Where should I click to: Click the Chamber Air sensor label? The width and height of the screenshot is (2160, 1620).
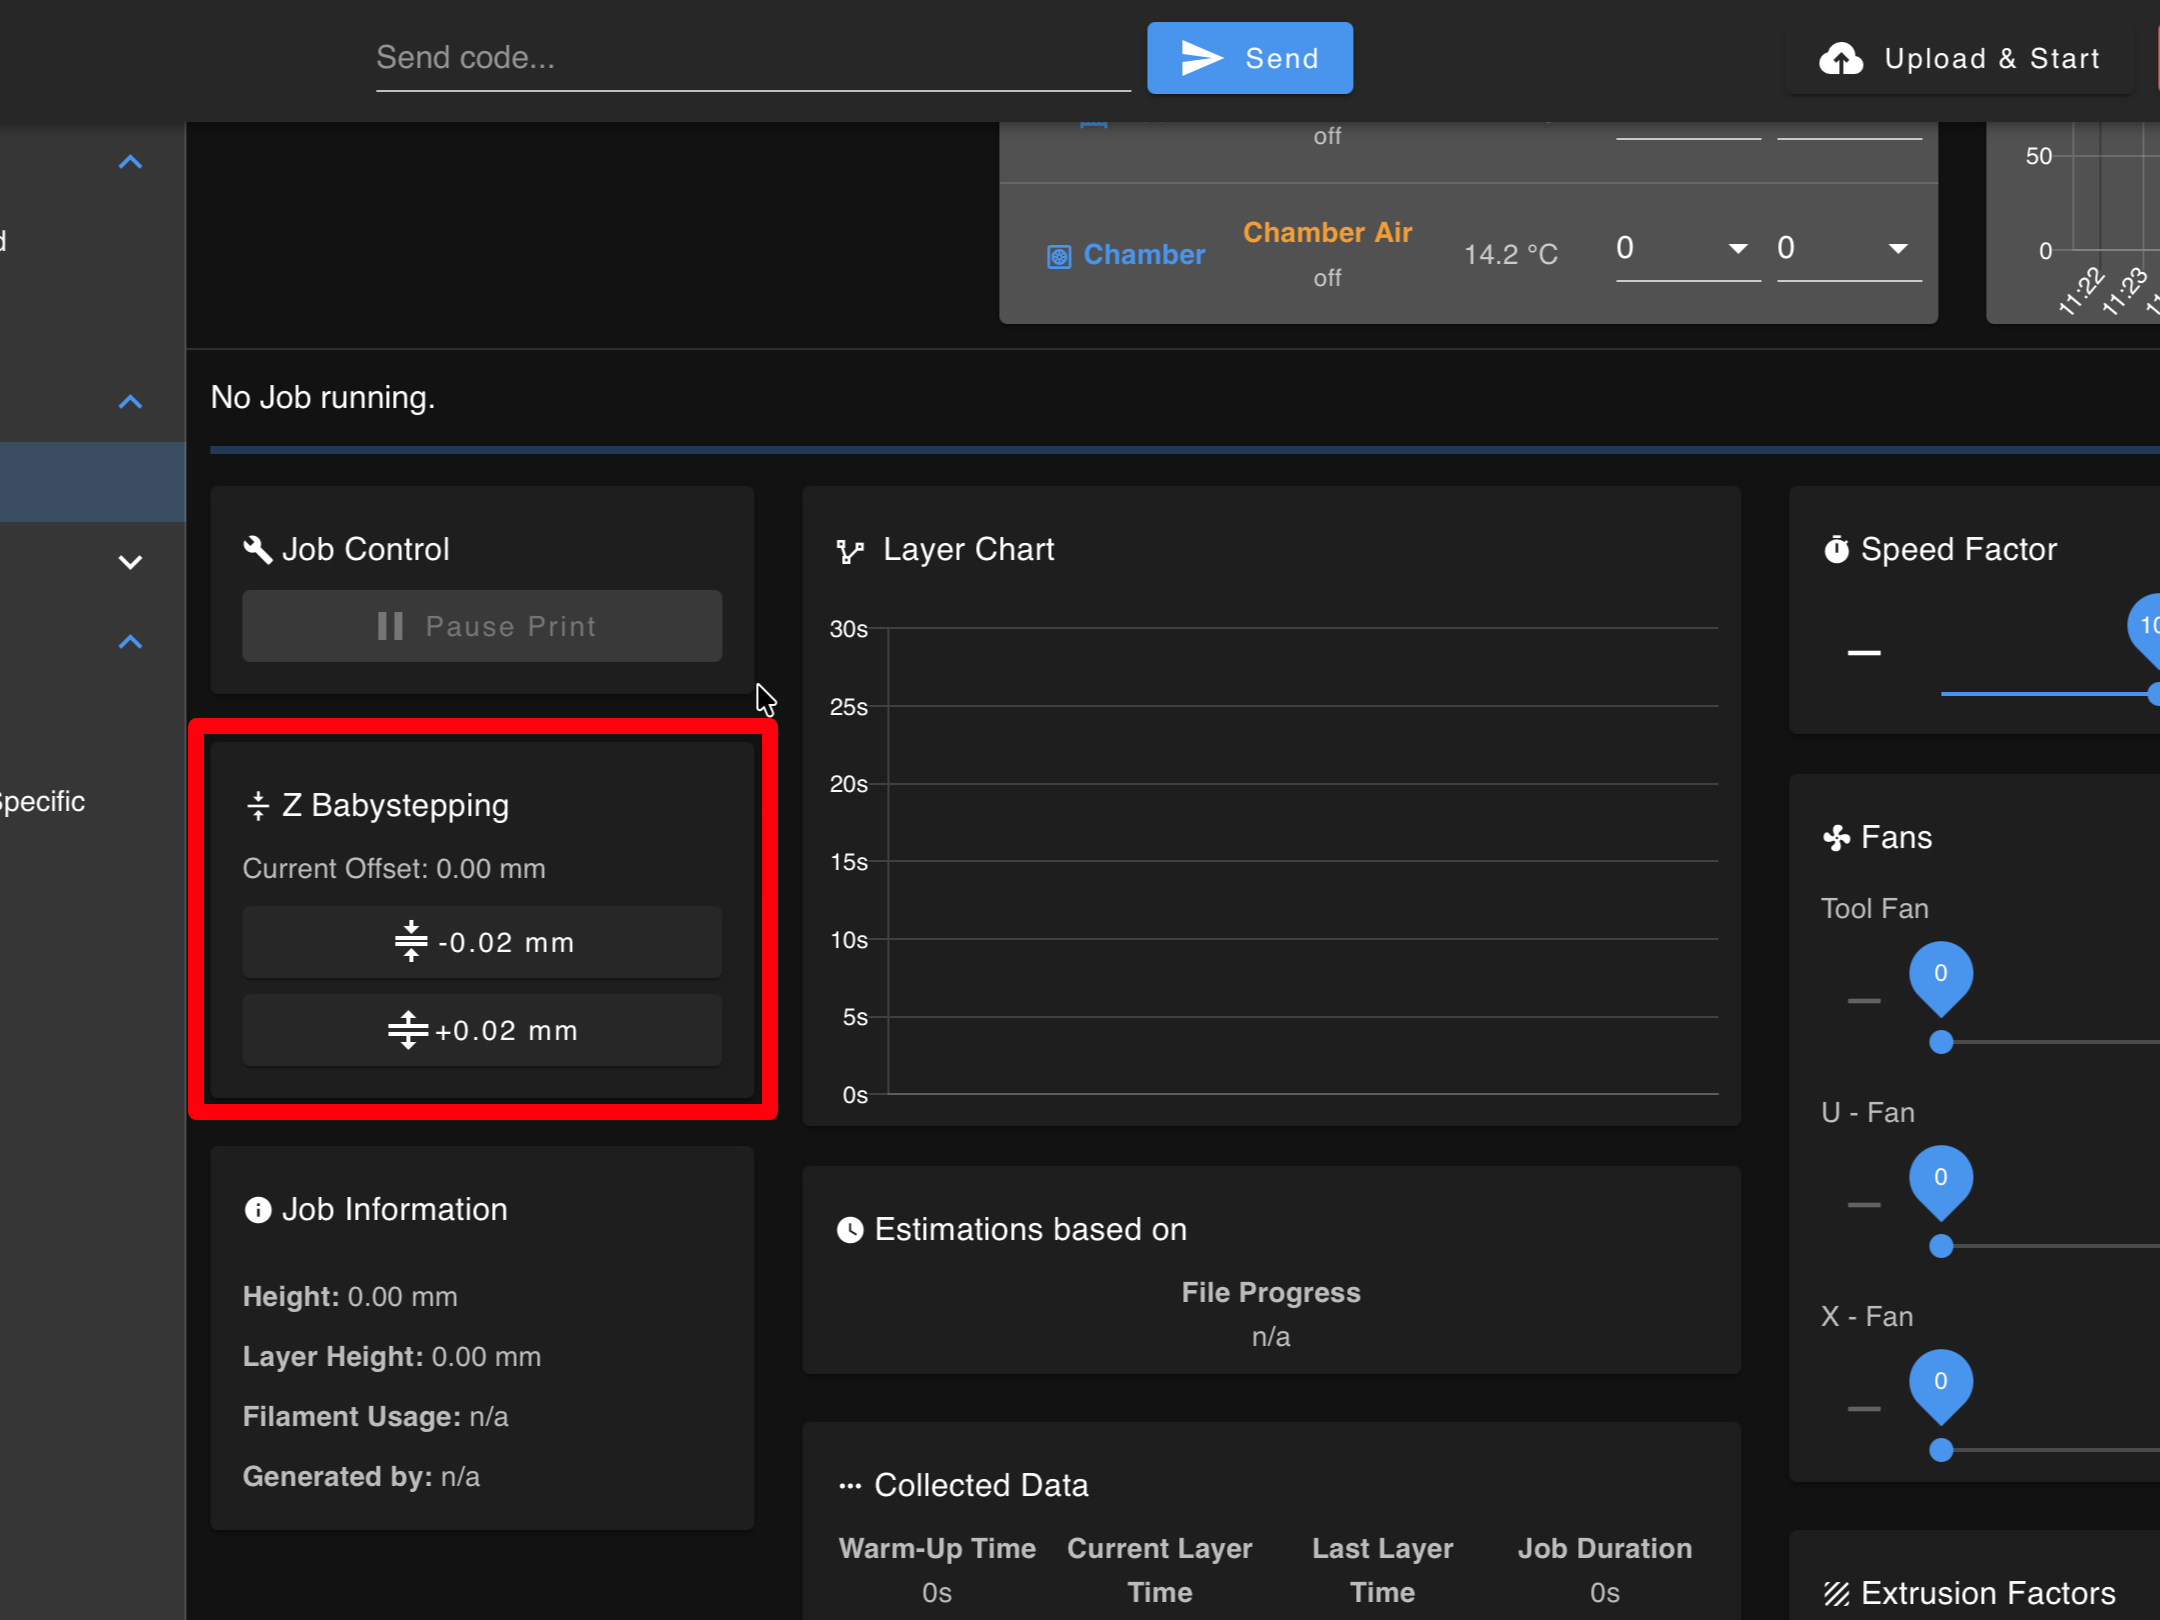pos(1327,233)
